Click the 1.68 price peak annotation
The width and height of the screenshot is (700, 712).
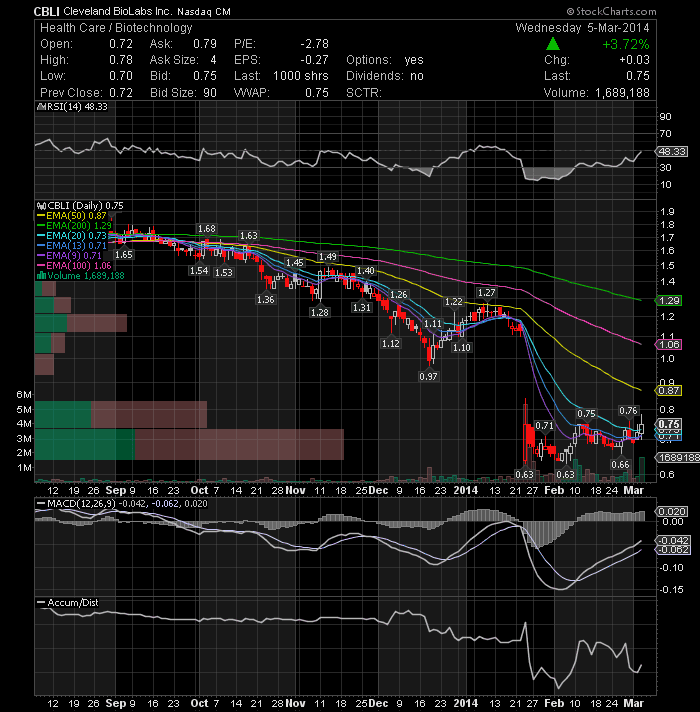[x=207, y=228]
